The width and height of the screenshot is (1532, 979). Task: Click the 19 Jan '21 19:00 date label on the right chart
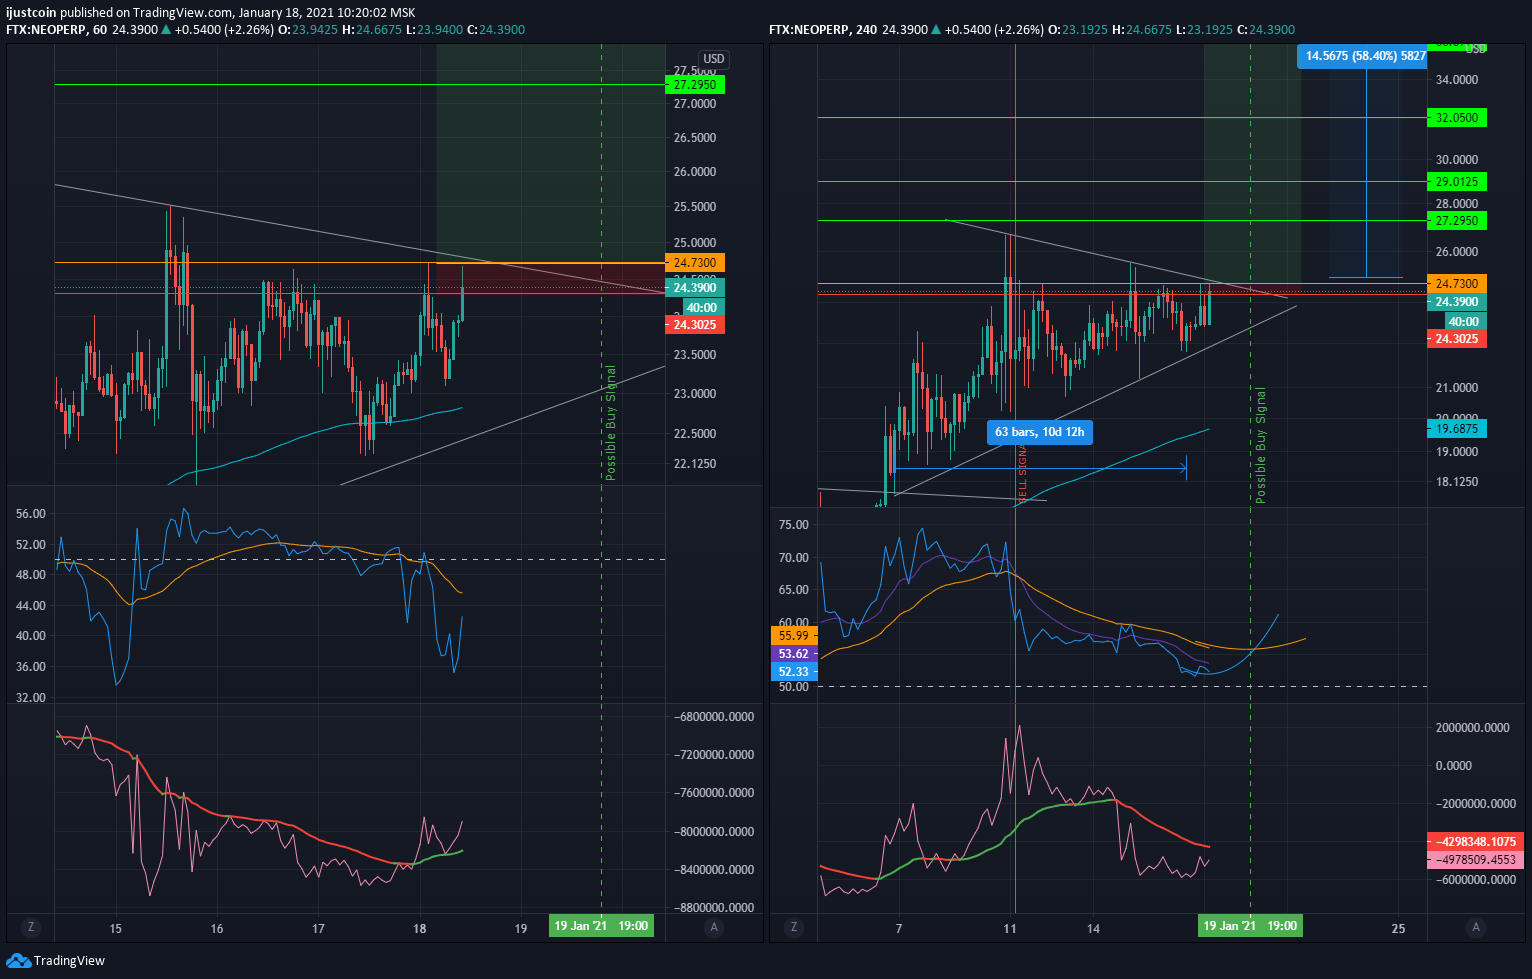(1250, 926)
